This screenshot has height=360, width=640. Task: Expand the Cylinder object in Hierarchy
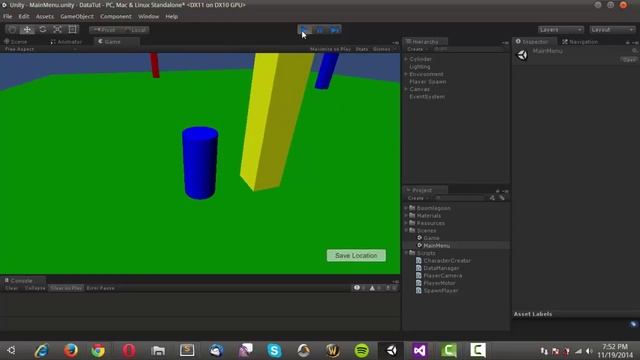click(406, 59)
